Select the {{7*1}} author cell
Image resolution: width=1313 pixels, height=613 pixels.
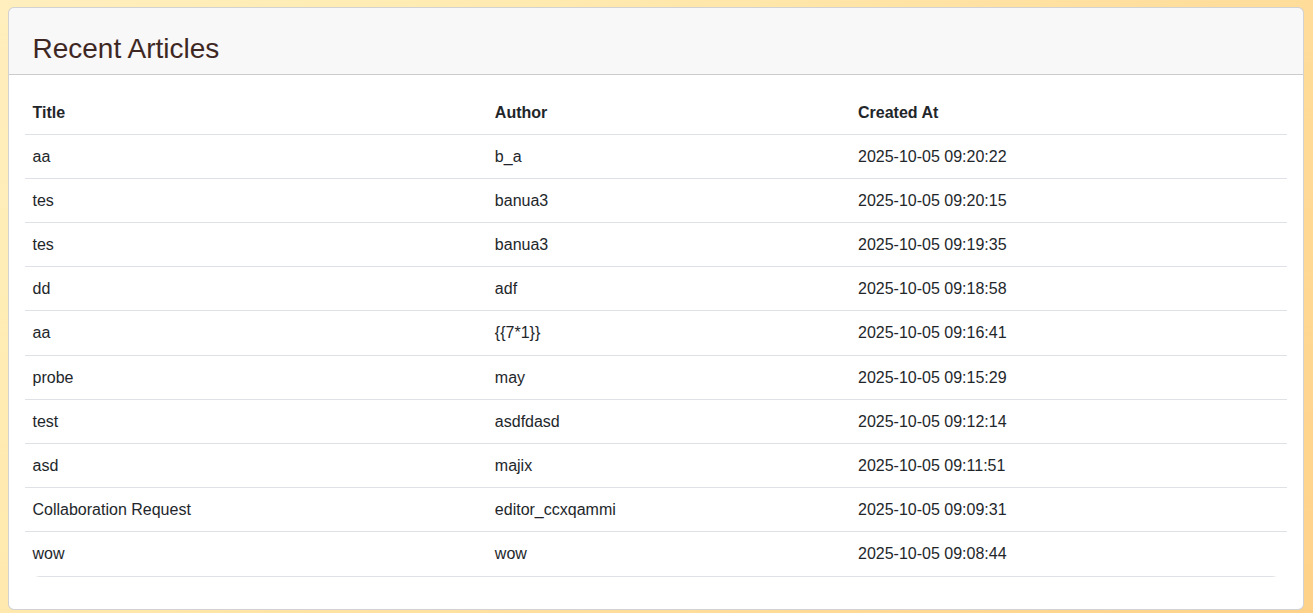tap(517, 333)
